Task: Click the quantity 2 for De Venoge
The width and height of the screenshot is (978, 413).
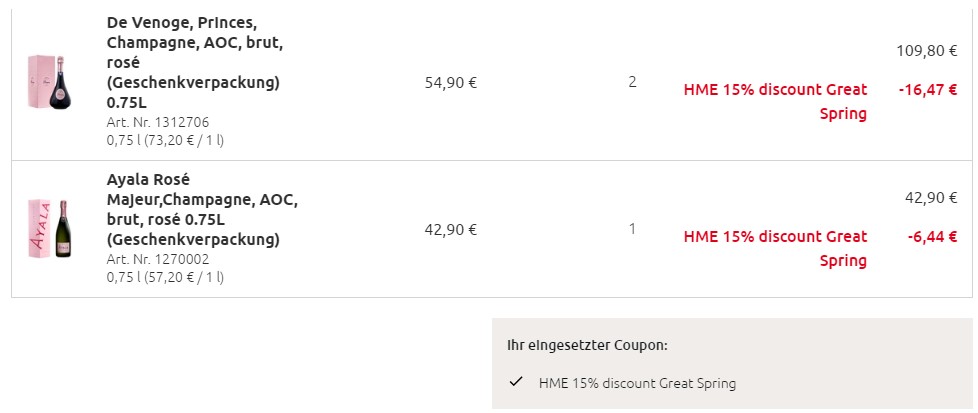Action: 632,82
